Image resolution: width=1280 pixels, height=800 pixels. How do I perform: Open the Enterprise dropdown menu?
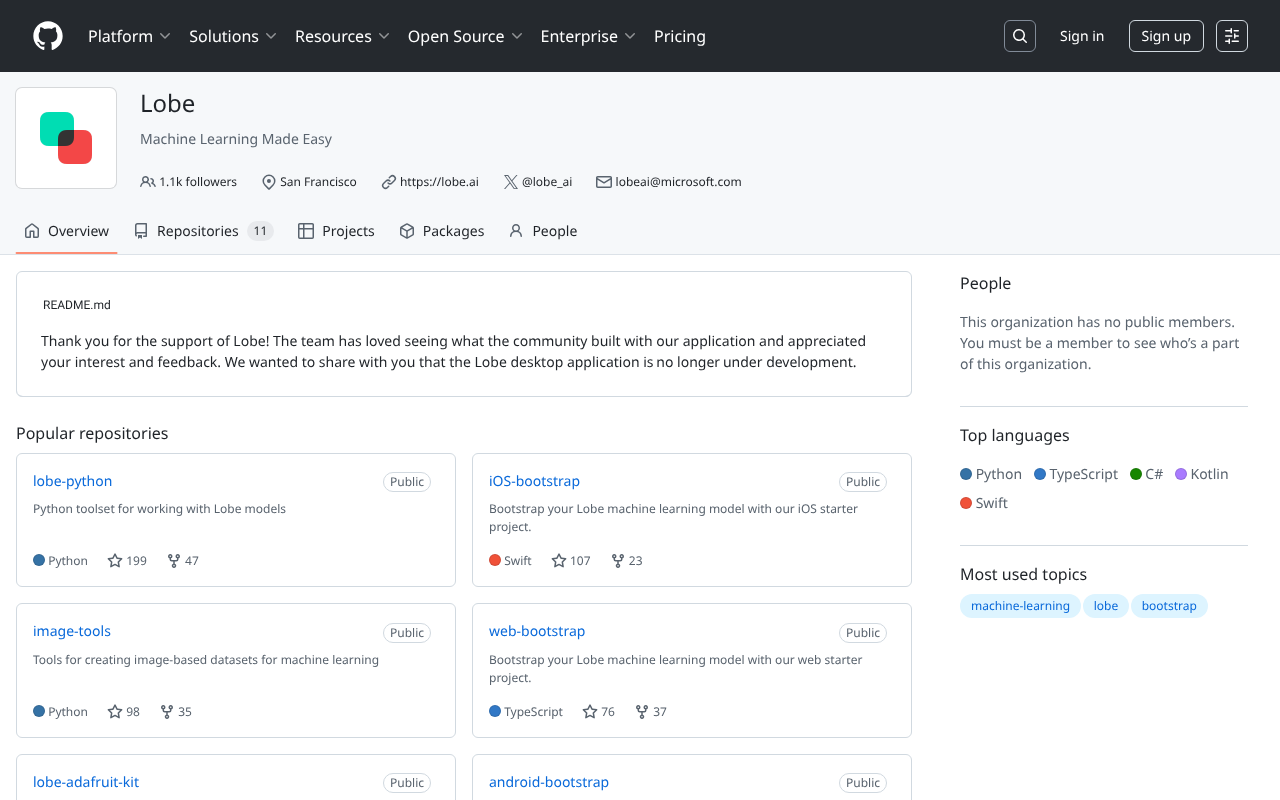click(588, 36)
